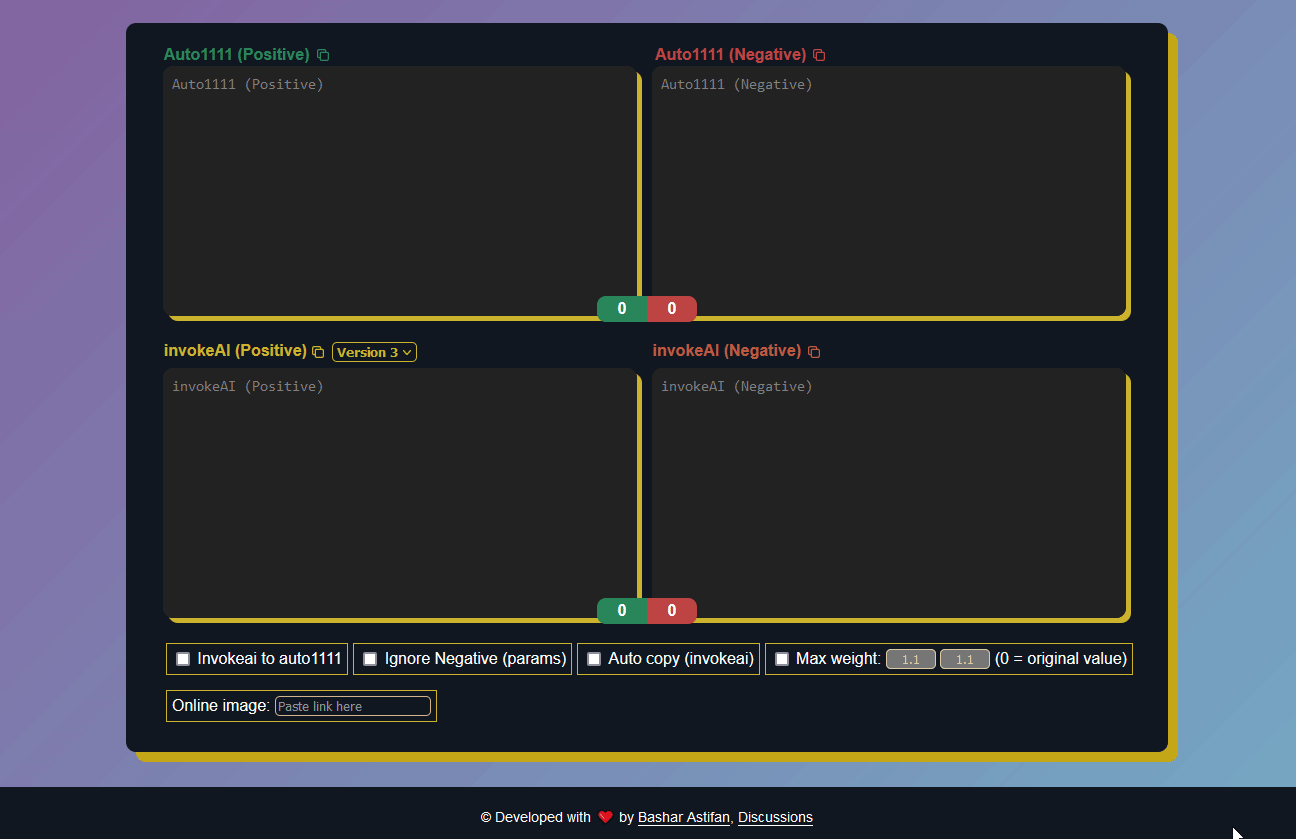Viewport: 1296px width, 839px height.
Task: Copy the Auto1111 (Positive) prompt icon
Action: [x=323, y=55]
